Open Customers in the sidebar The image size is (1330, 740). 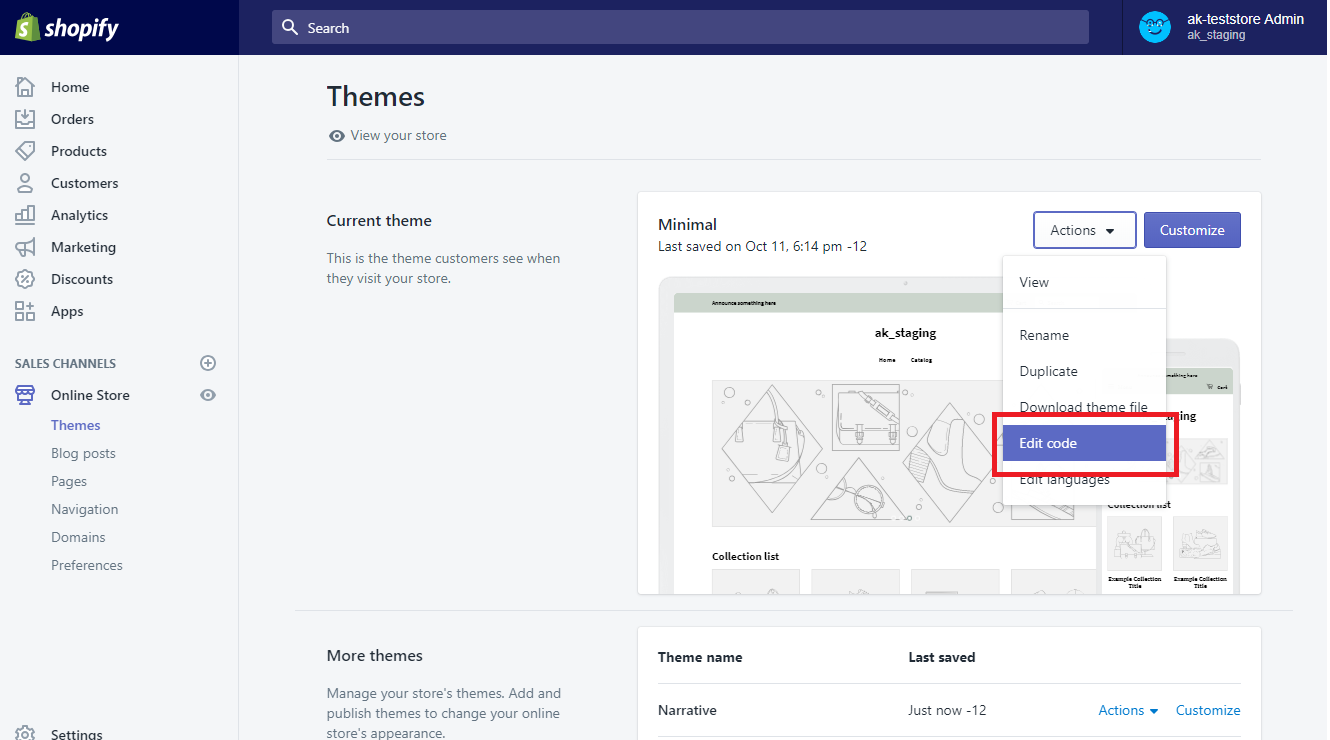coord(85,183)
